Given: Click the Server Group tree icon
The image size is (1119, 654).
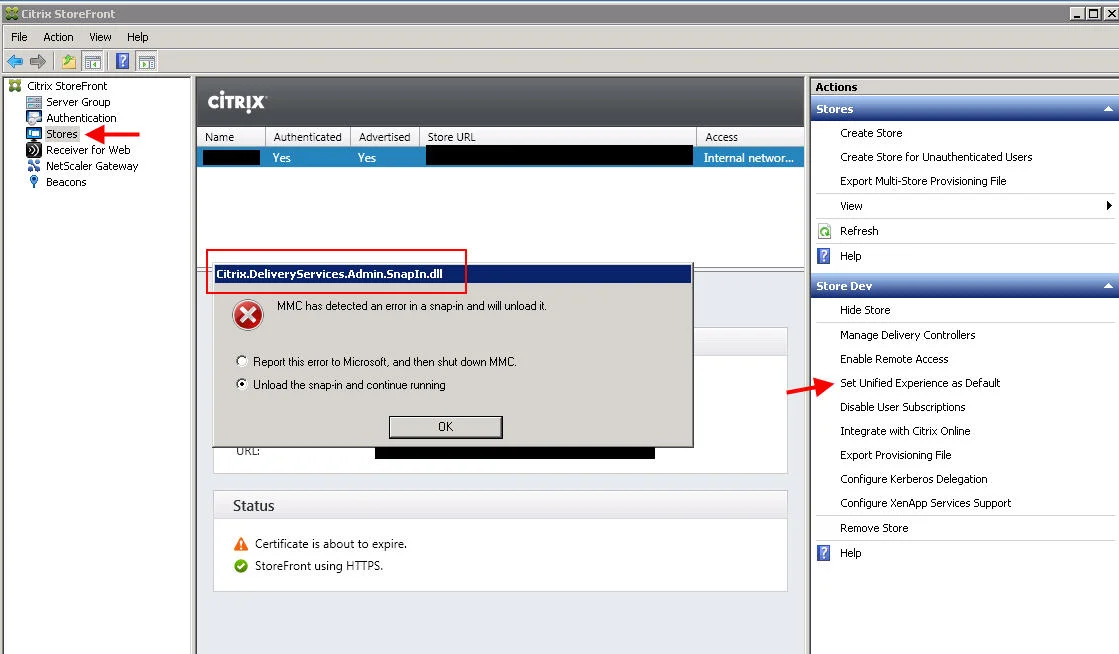Looking at the screenshot, I should point(34,102).
